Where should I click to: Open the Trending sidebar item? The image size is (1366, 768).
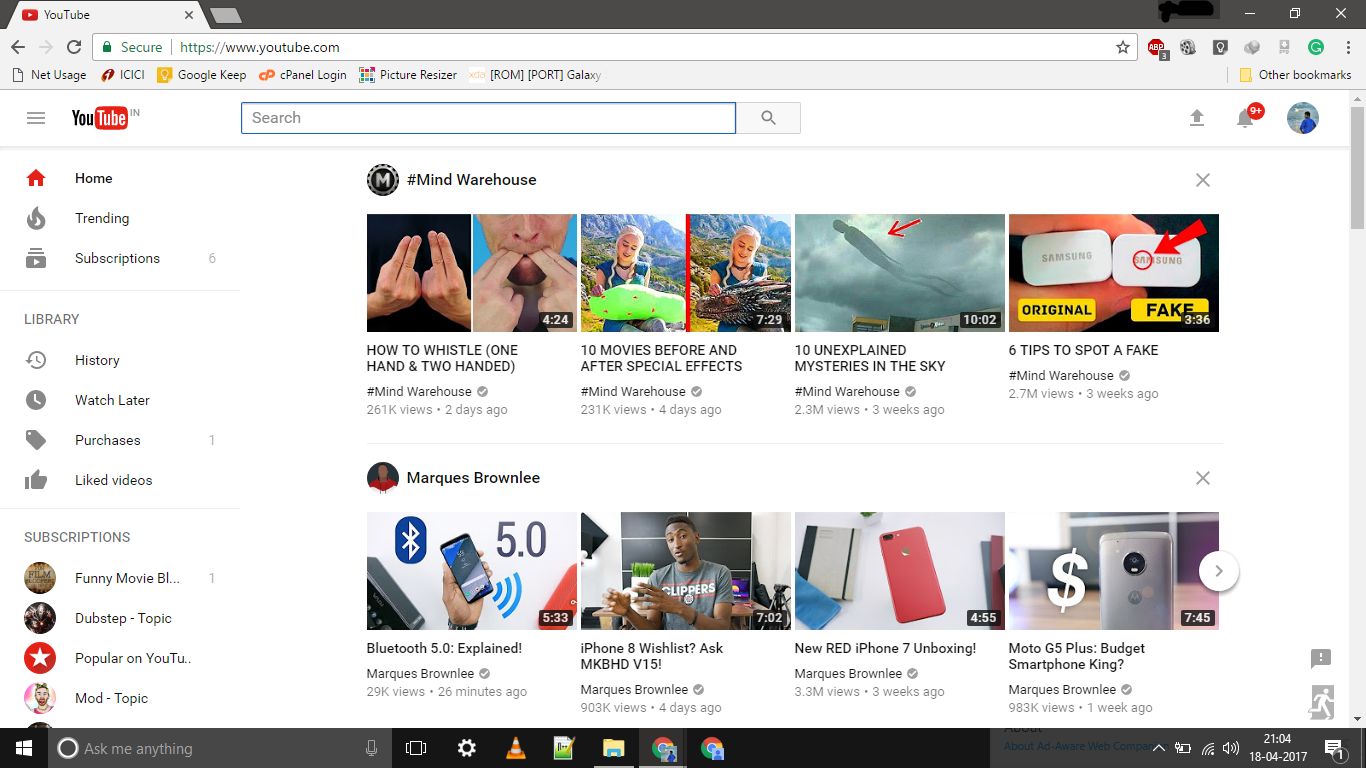(x=120, y=218)
